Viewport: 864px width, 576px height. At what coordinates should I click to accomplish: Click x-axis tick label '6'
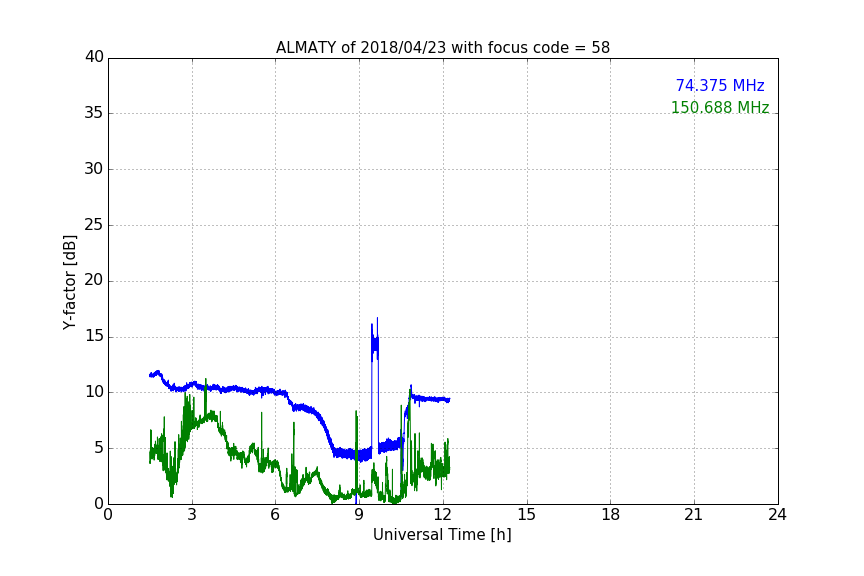click(276, 515)
